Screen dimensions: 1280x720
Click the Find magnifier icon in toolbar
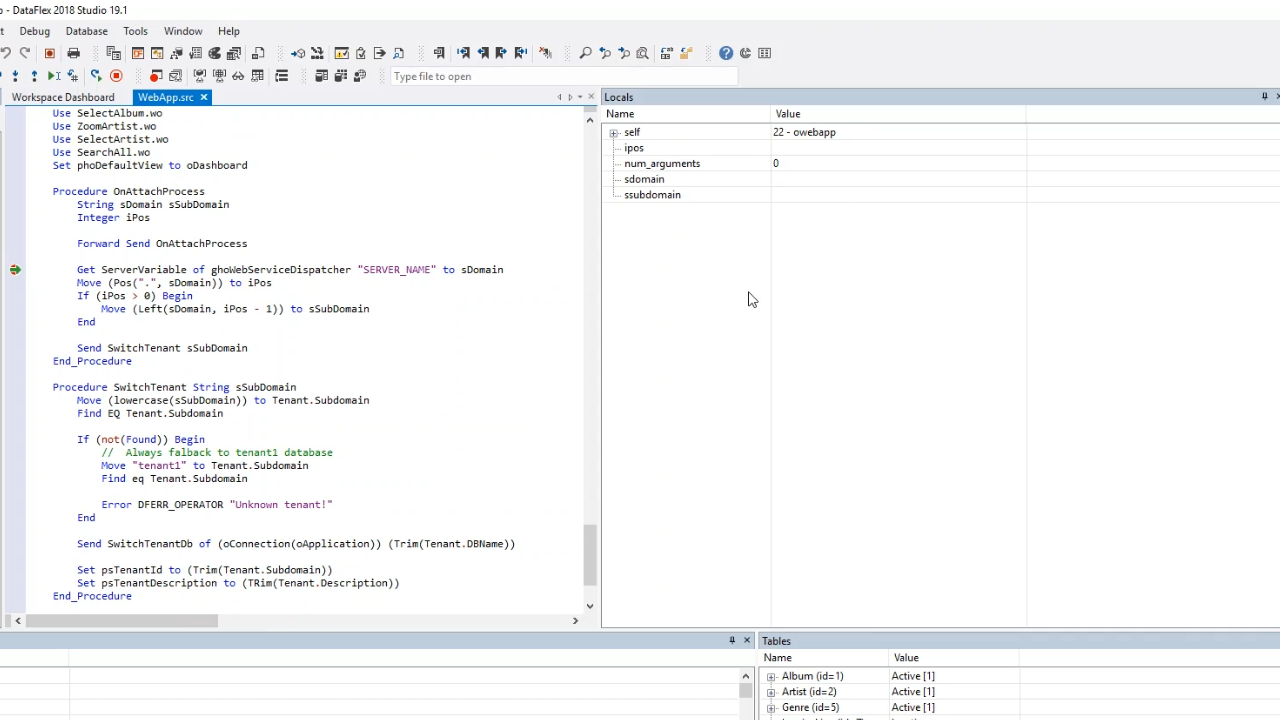[x=586, y=53]
